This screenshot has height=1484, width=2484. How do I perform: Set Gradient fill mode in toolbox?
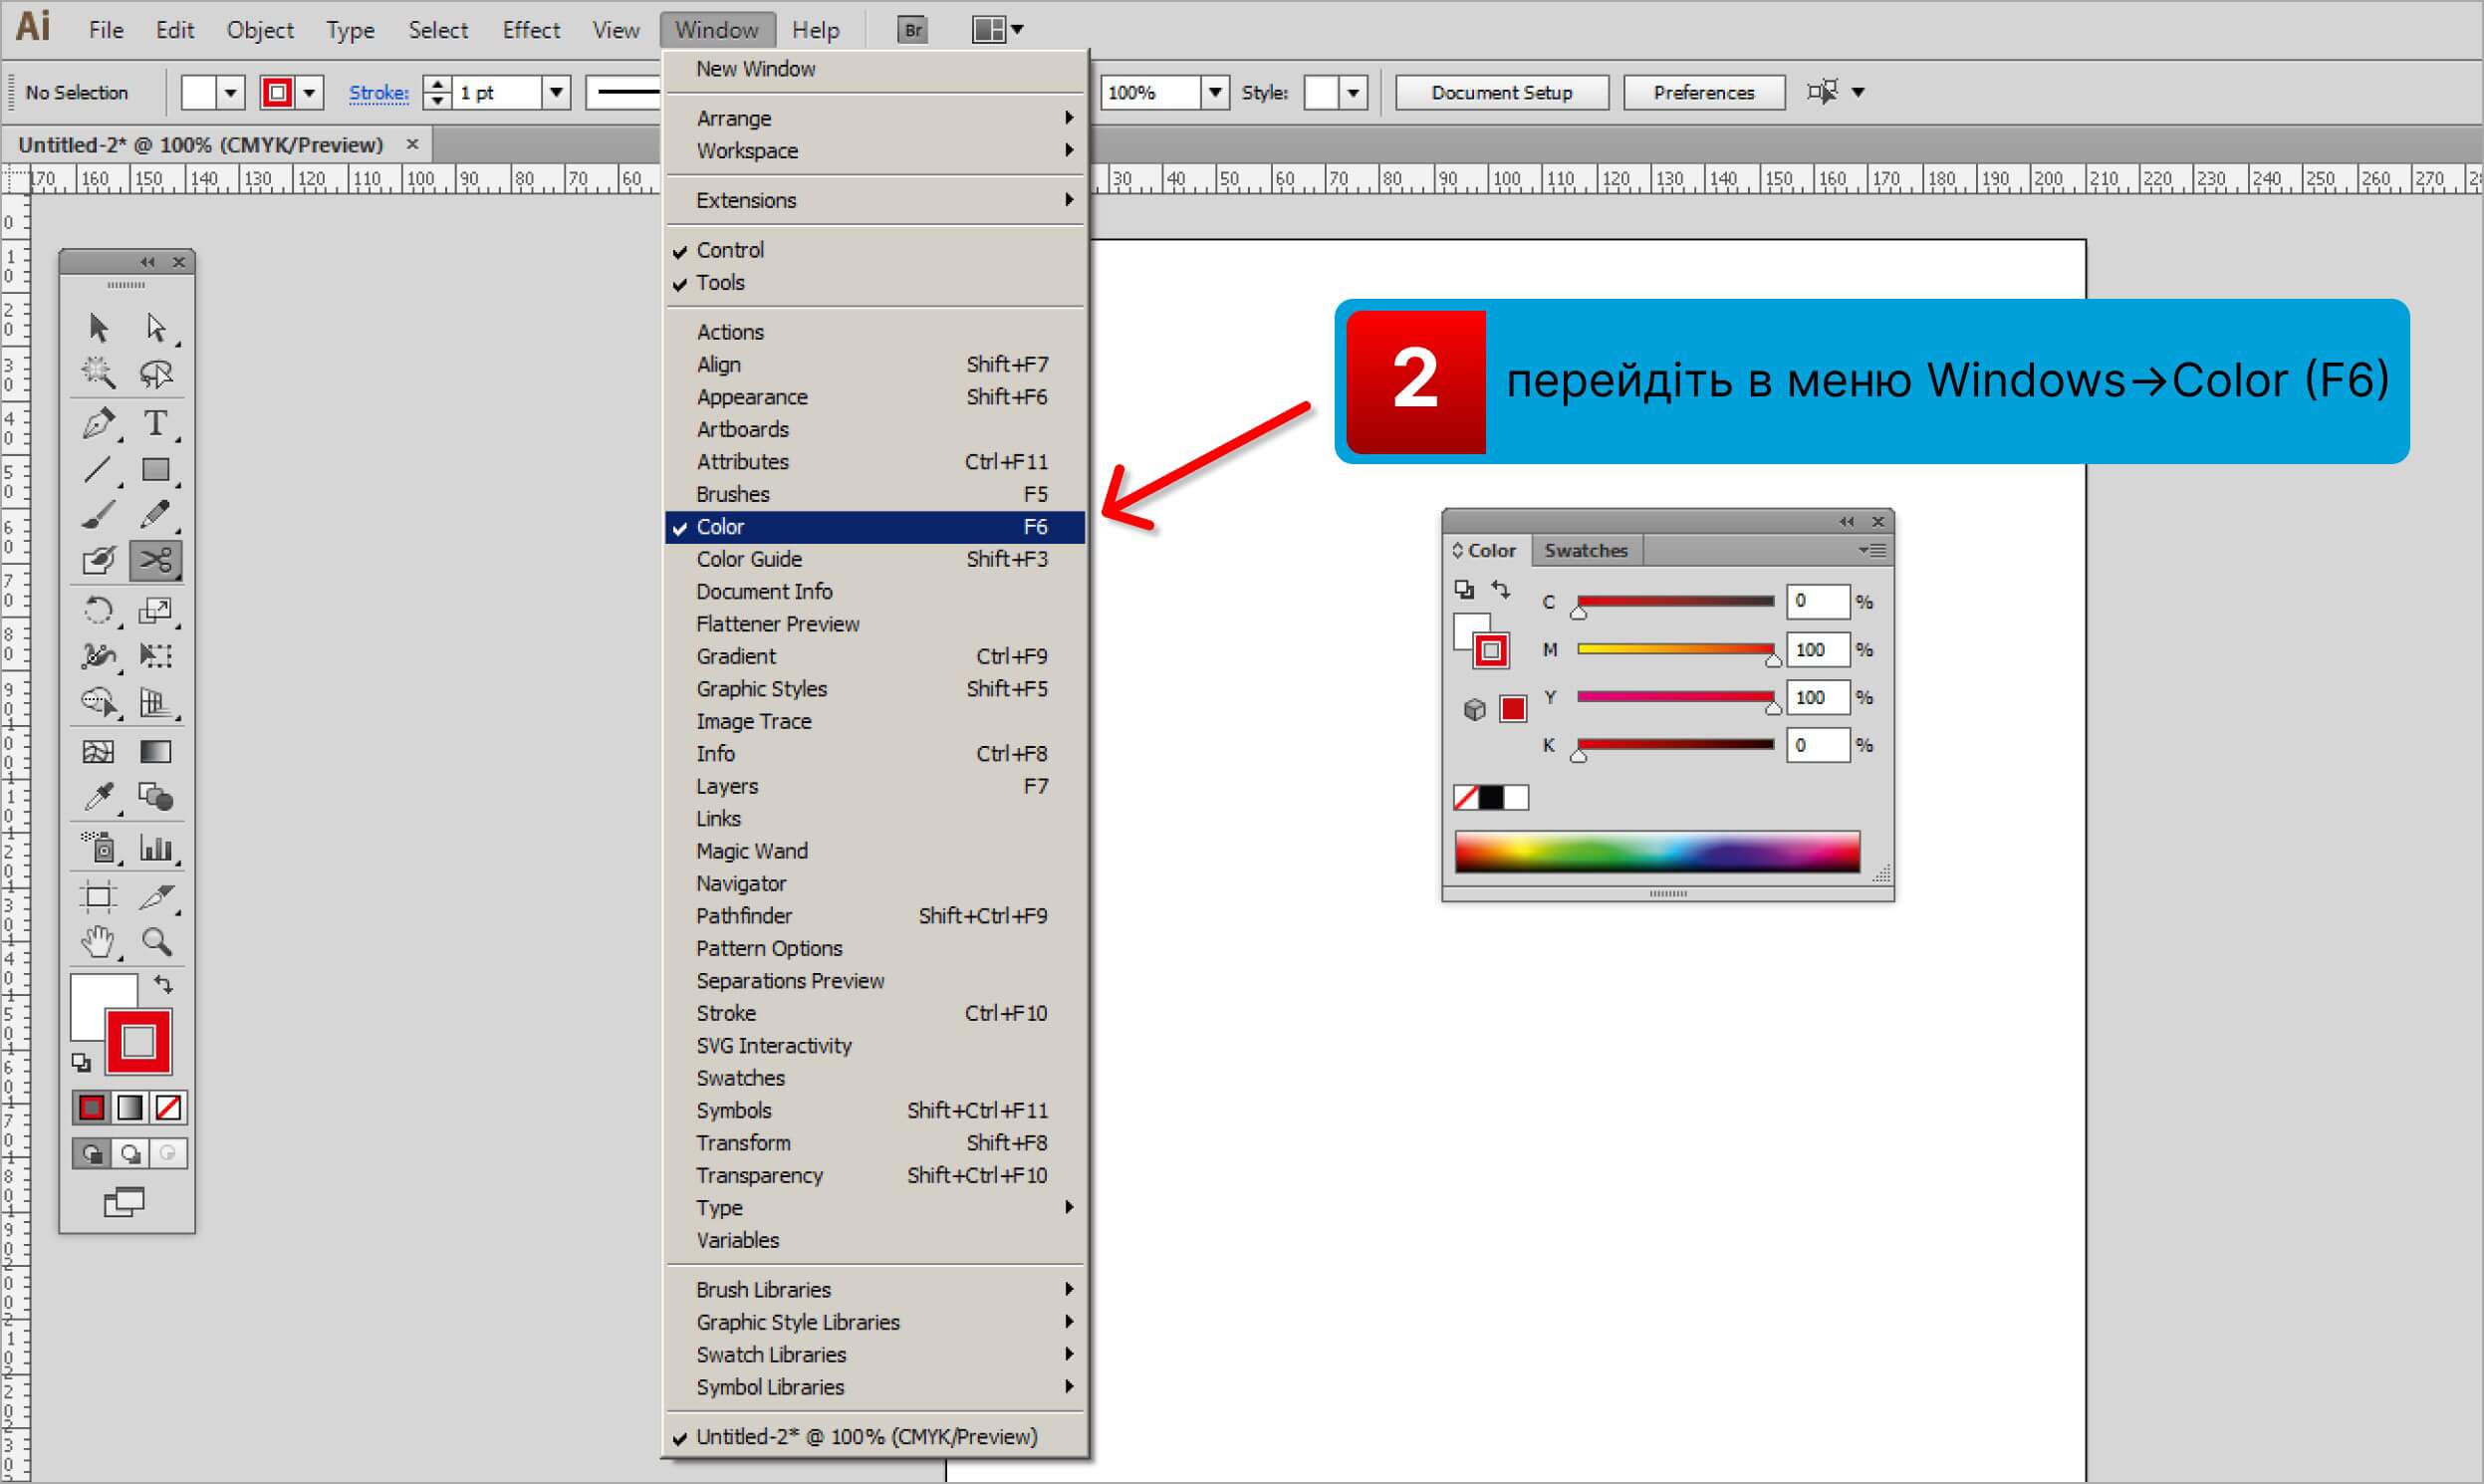click(130, 1107)
